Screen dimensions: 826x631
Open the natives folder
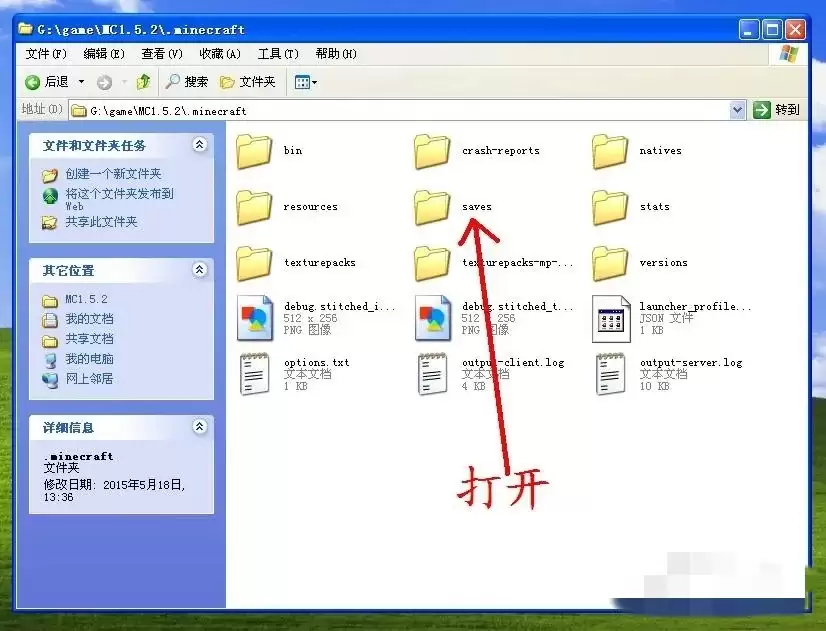click(611, 149)
